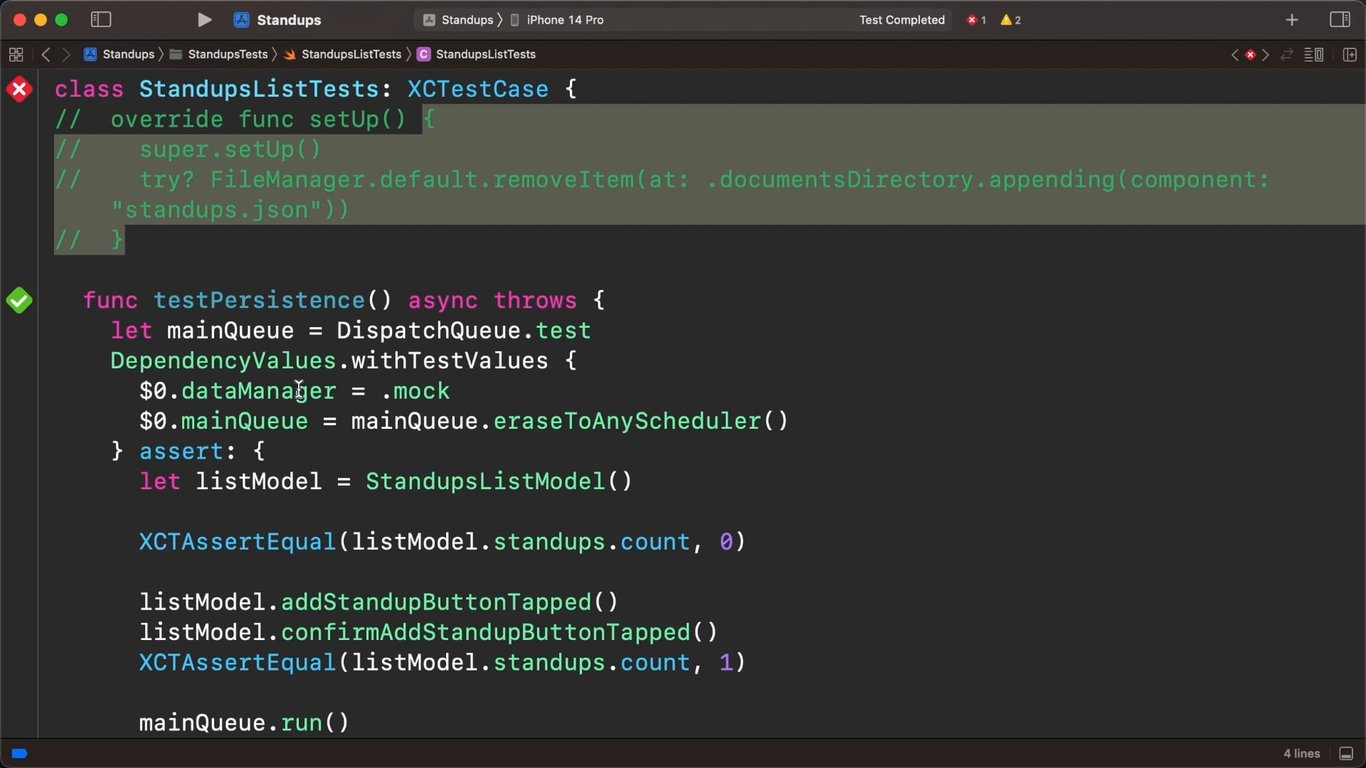Viewport: 1366px width, 768px height.
Task: Jump to the next issue arrow
Action: click(x=1266, y=54)
